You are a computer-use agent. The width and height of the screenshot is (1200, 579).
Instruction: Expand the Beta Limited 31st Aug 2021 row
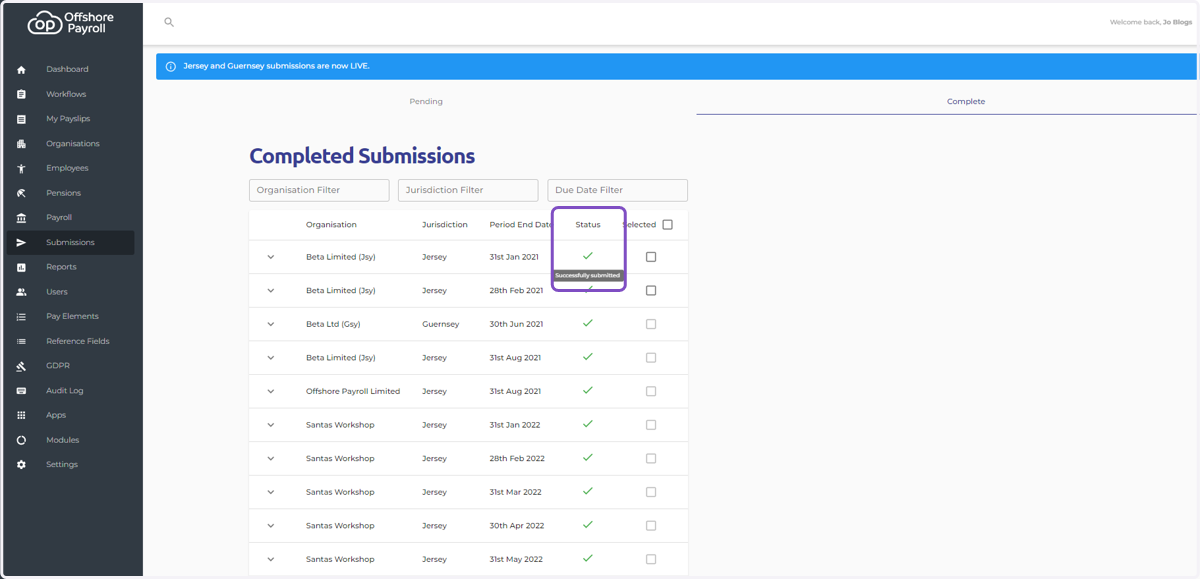click(x=270, y=358)
